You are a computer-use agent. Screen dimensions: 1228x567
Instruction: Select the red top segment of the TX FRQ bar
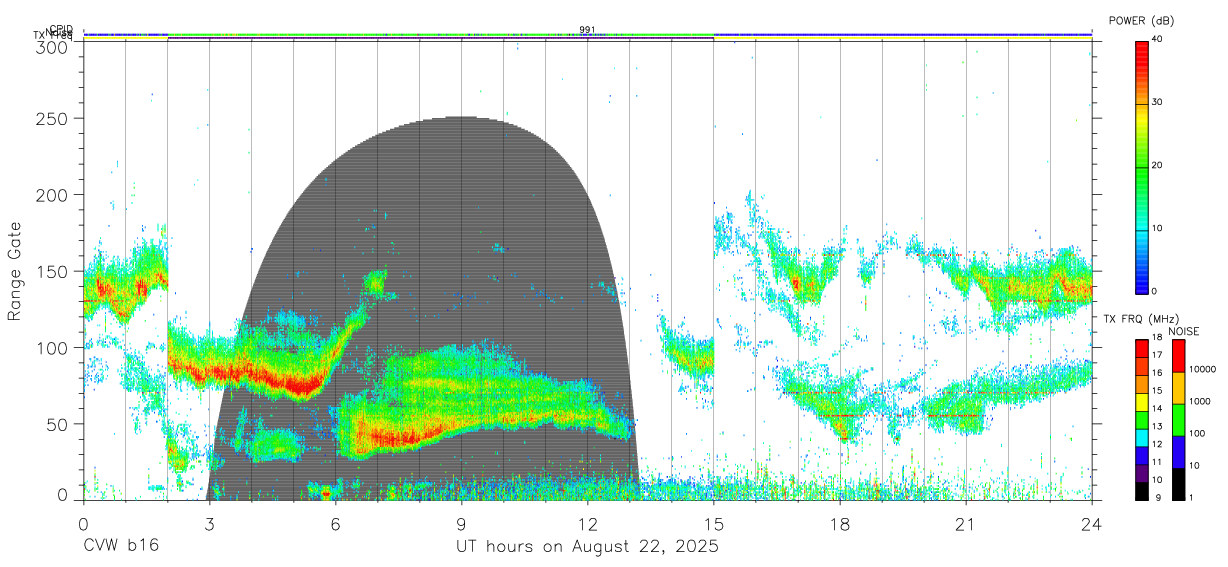point(1142,348)
